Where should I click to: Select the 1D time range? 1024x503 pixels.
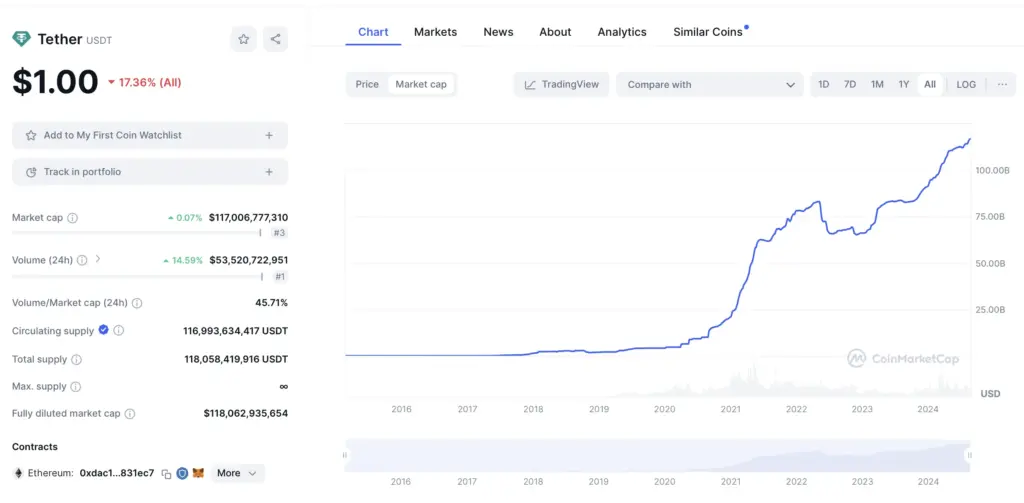tap(824, 84)
